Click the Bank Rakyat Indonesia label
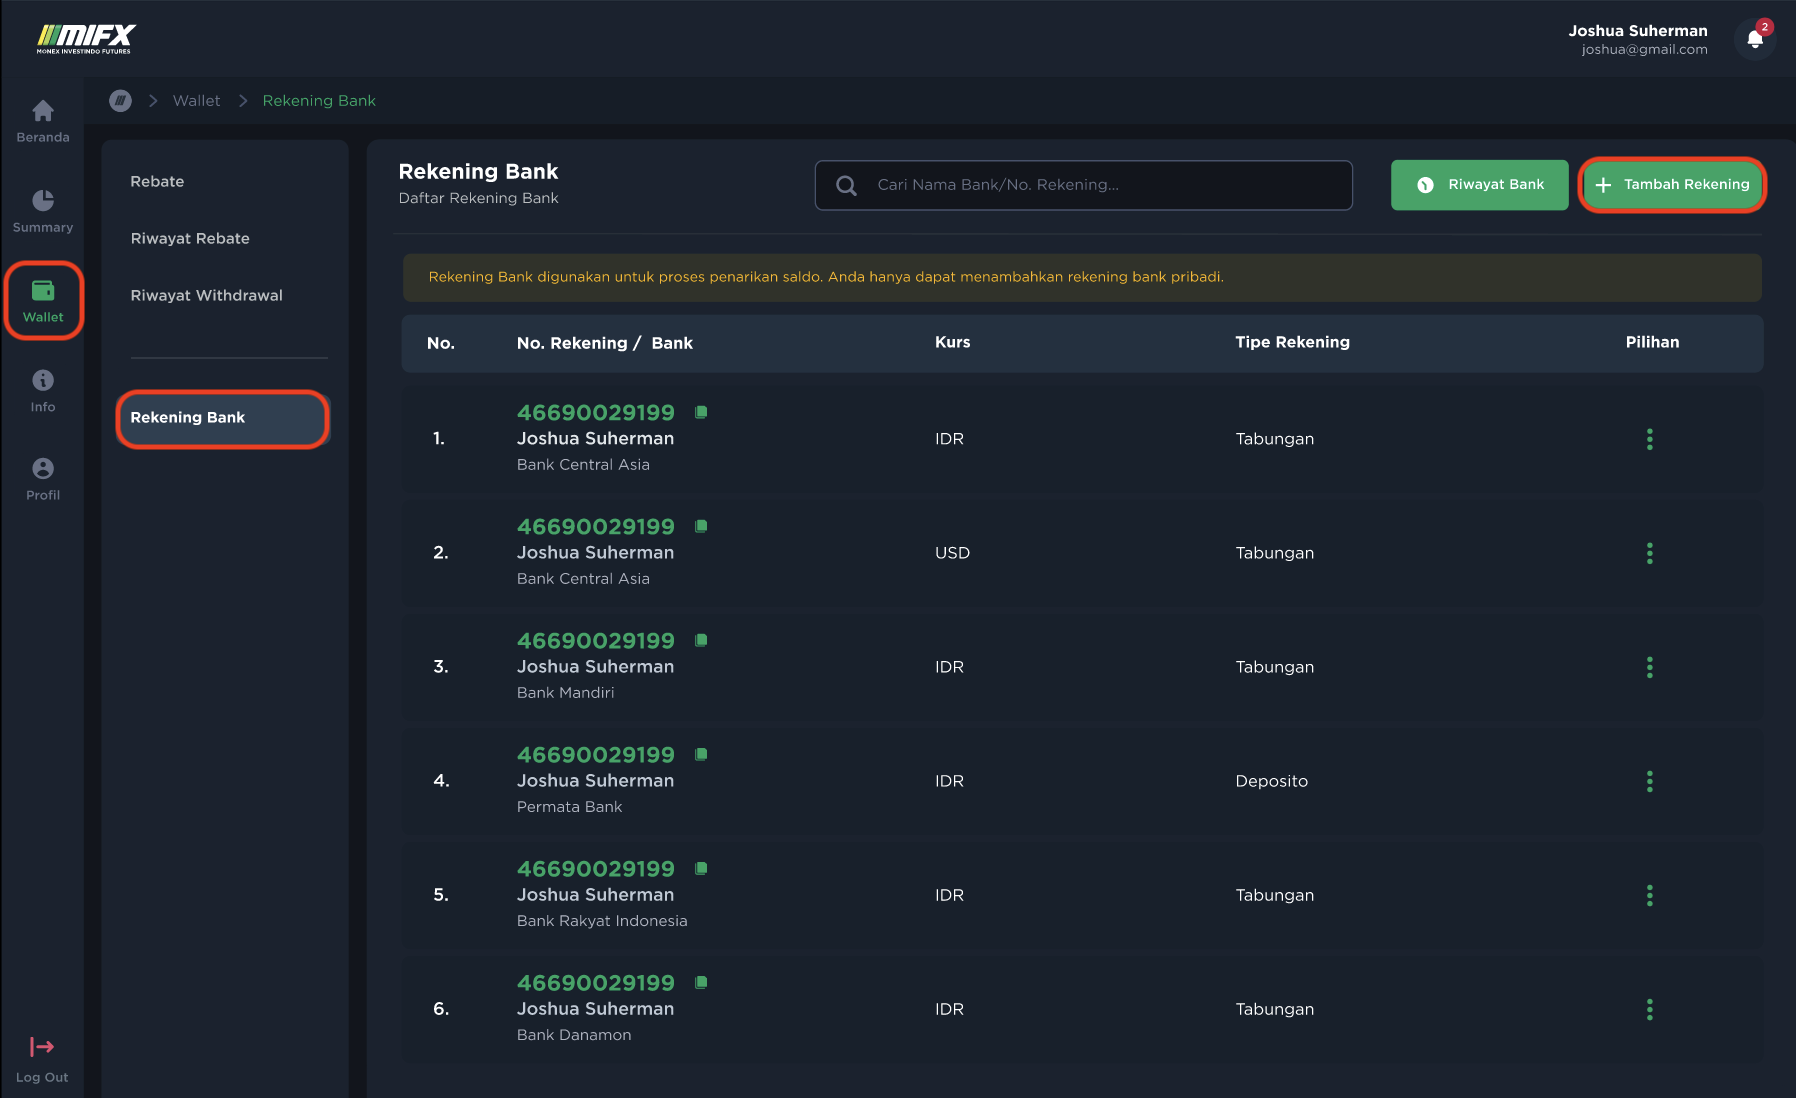 click(x=602, y=921)
